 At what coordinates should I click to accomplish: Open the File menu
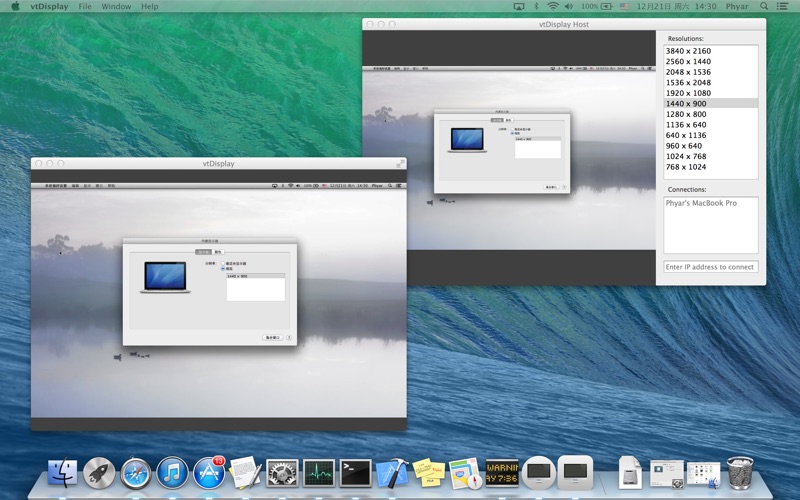[x=85, y=6]
